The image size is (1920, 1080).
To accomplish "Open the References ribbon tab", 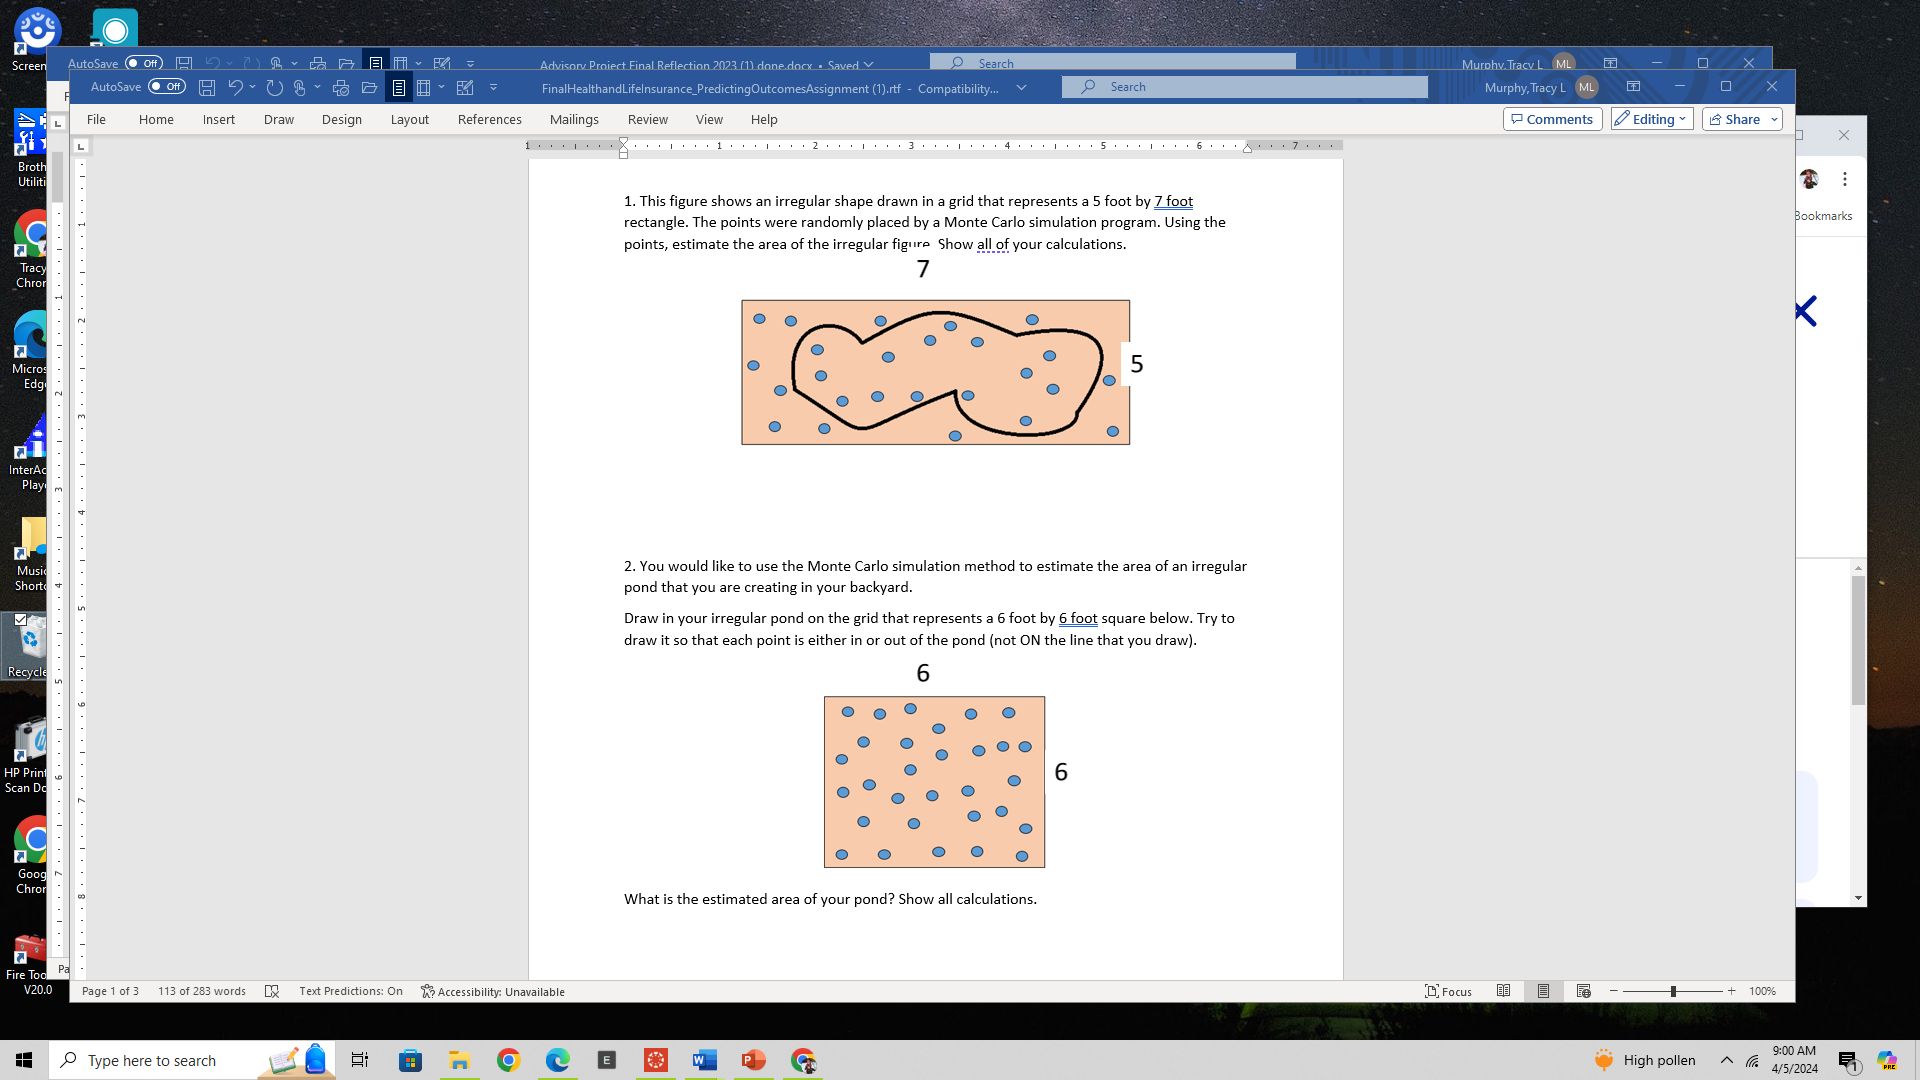I will pos(490,119).
